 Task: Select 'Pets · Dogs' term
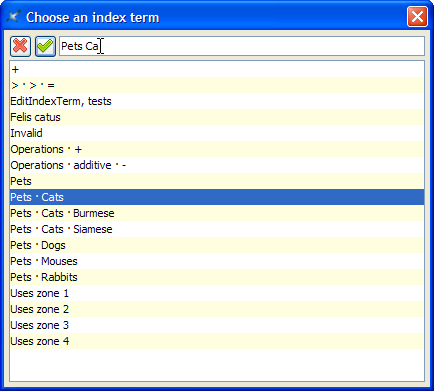(217, 245)
